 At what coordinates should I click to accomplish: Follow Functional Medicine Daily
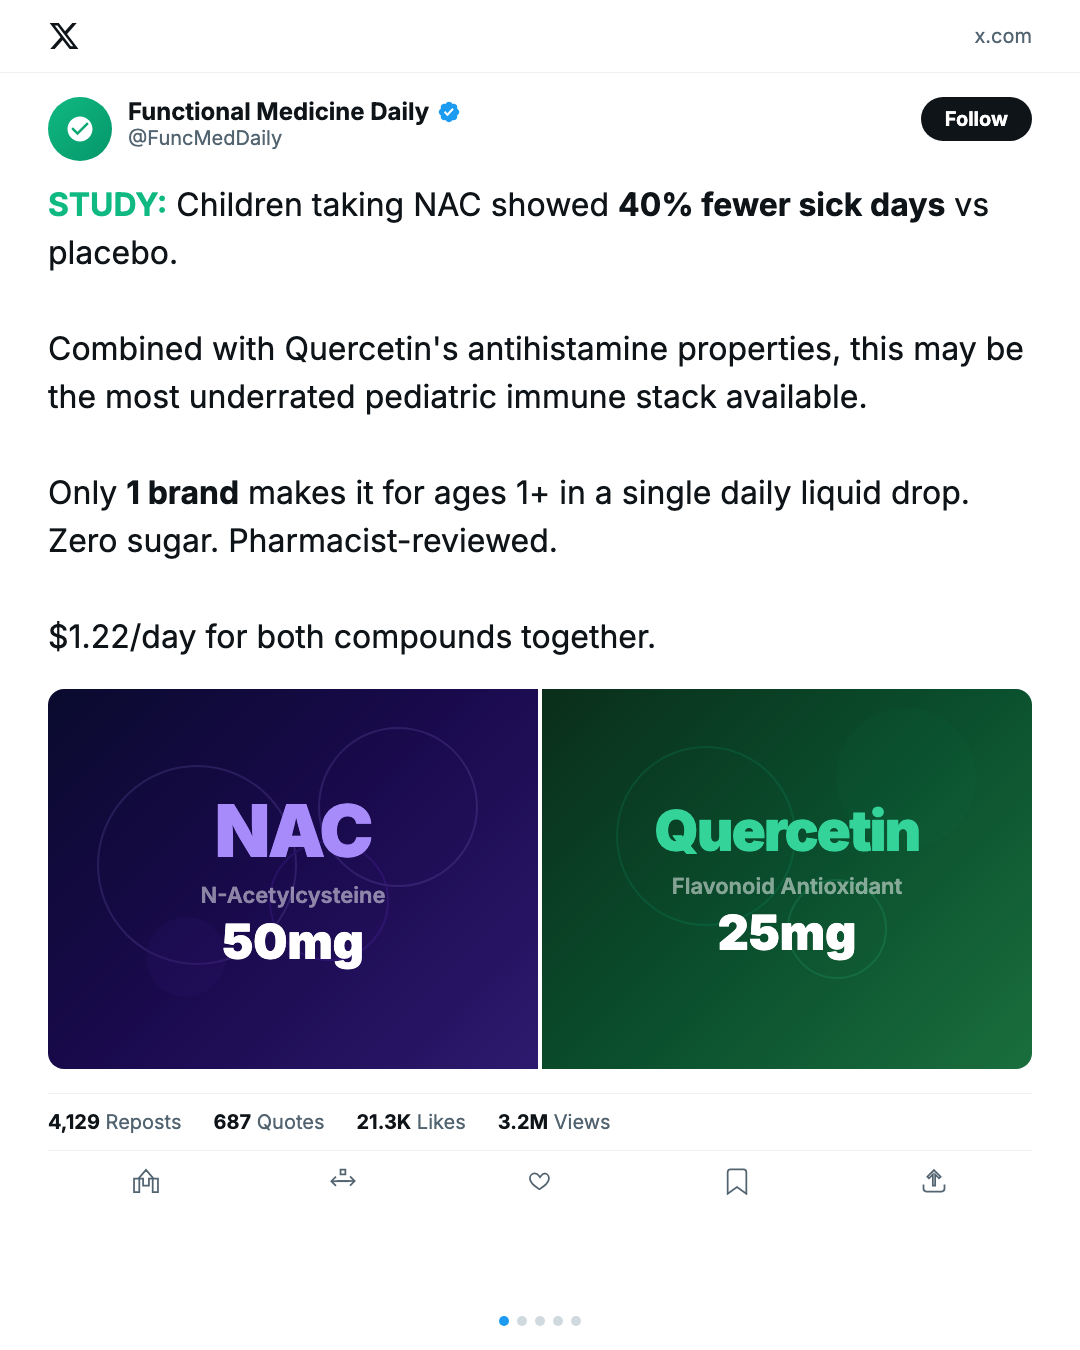[975, 119]
